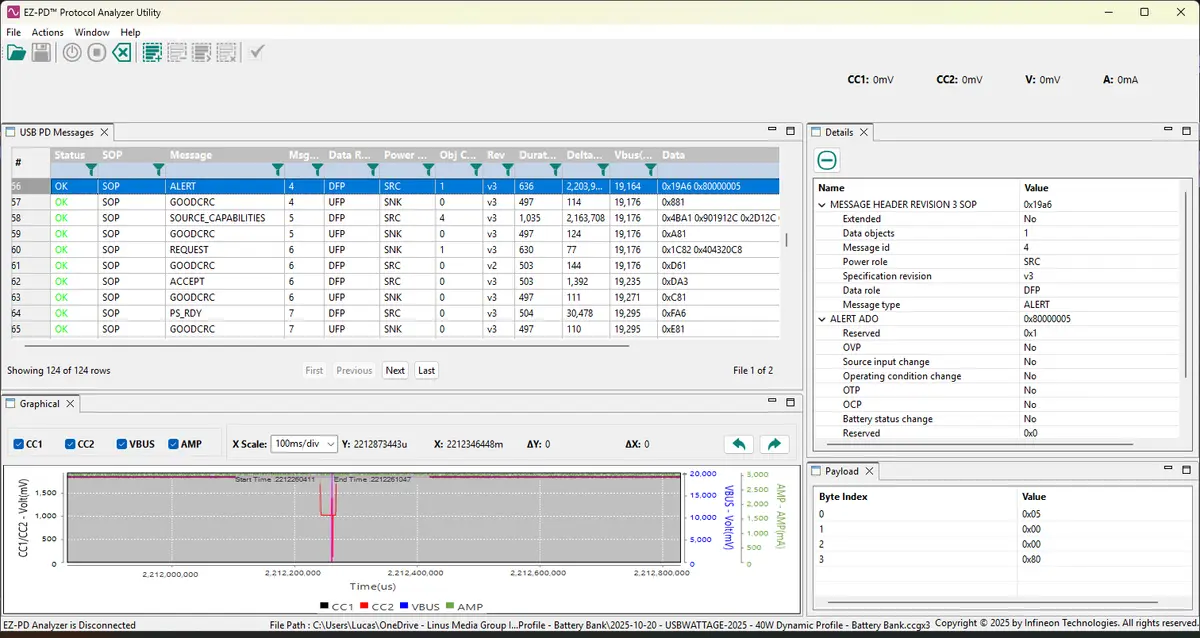
Task: Go to the Next page of rows
Action: (395, 370)
